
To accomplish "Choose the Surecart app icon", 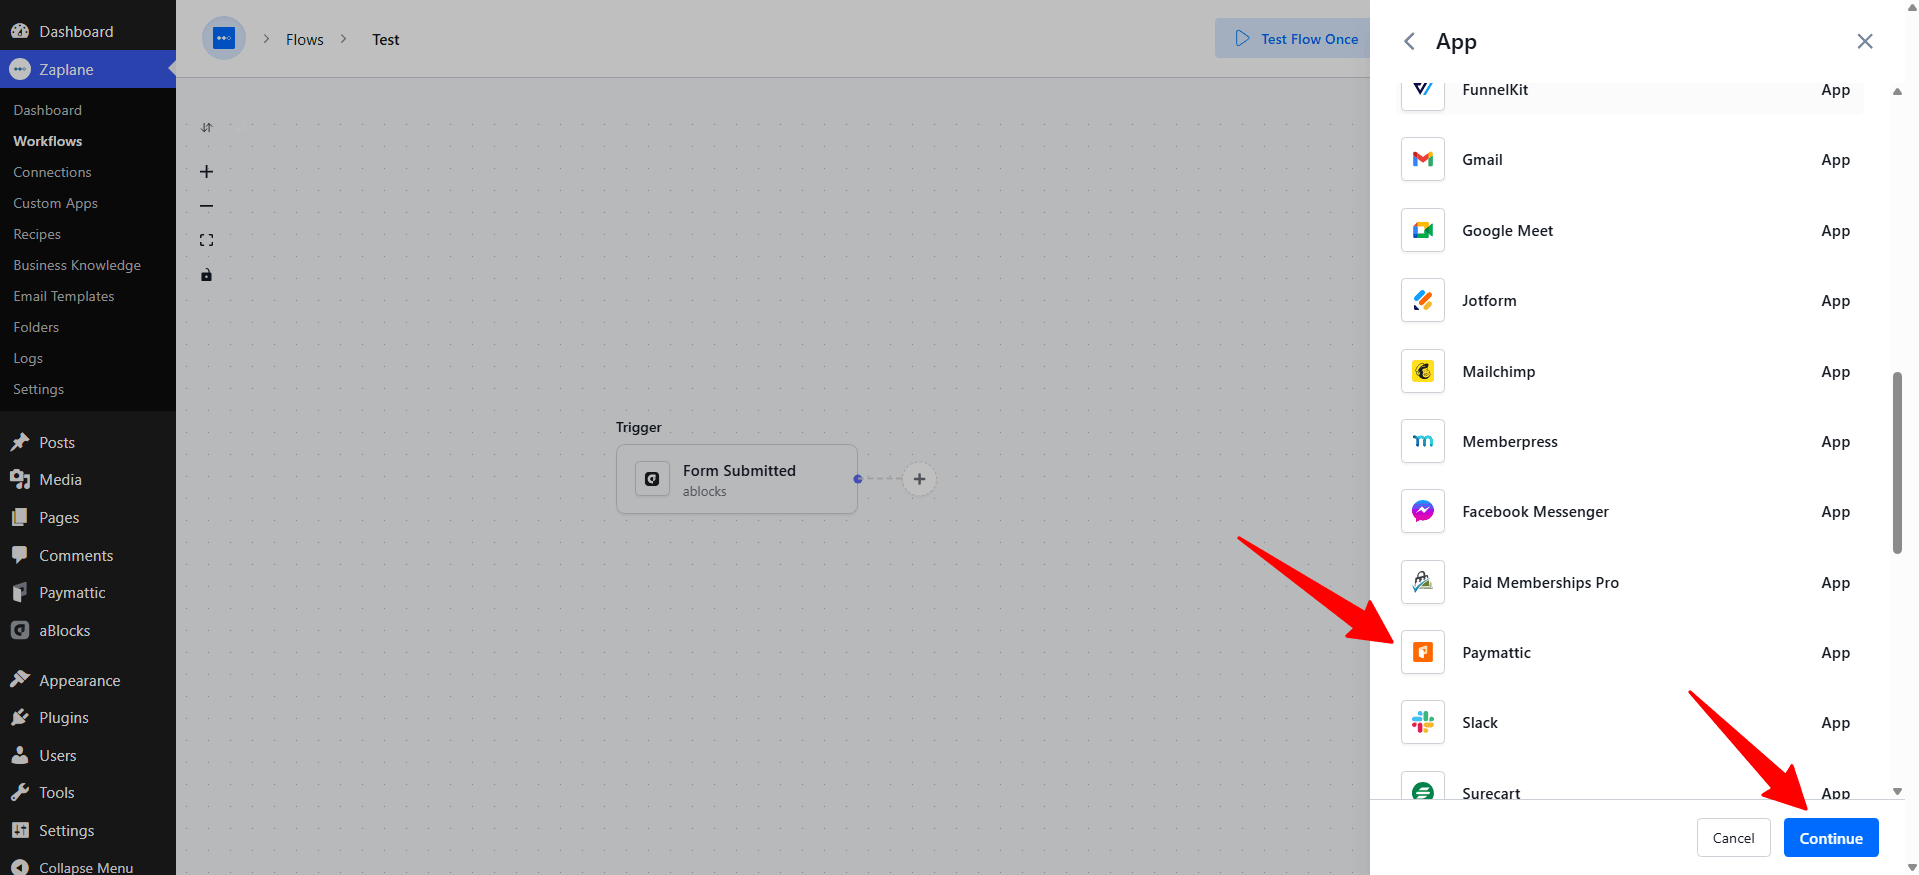I will coord(1423,786).
